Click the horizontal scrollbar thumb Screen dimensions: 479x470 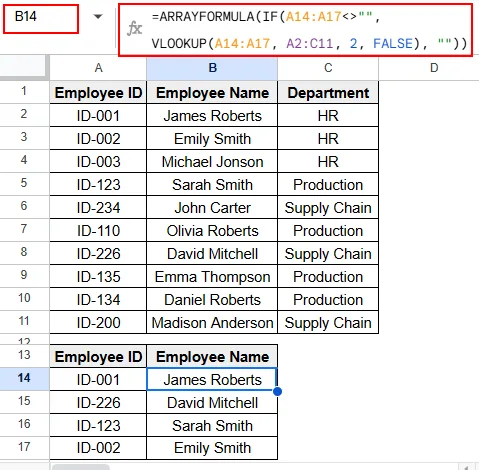click(x=81, y=467)
